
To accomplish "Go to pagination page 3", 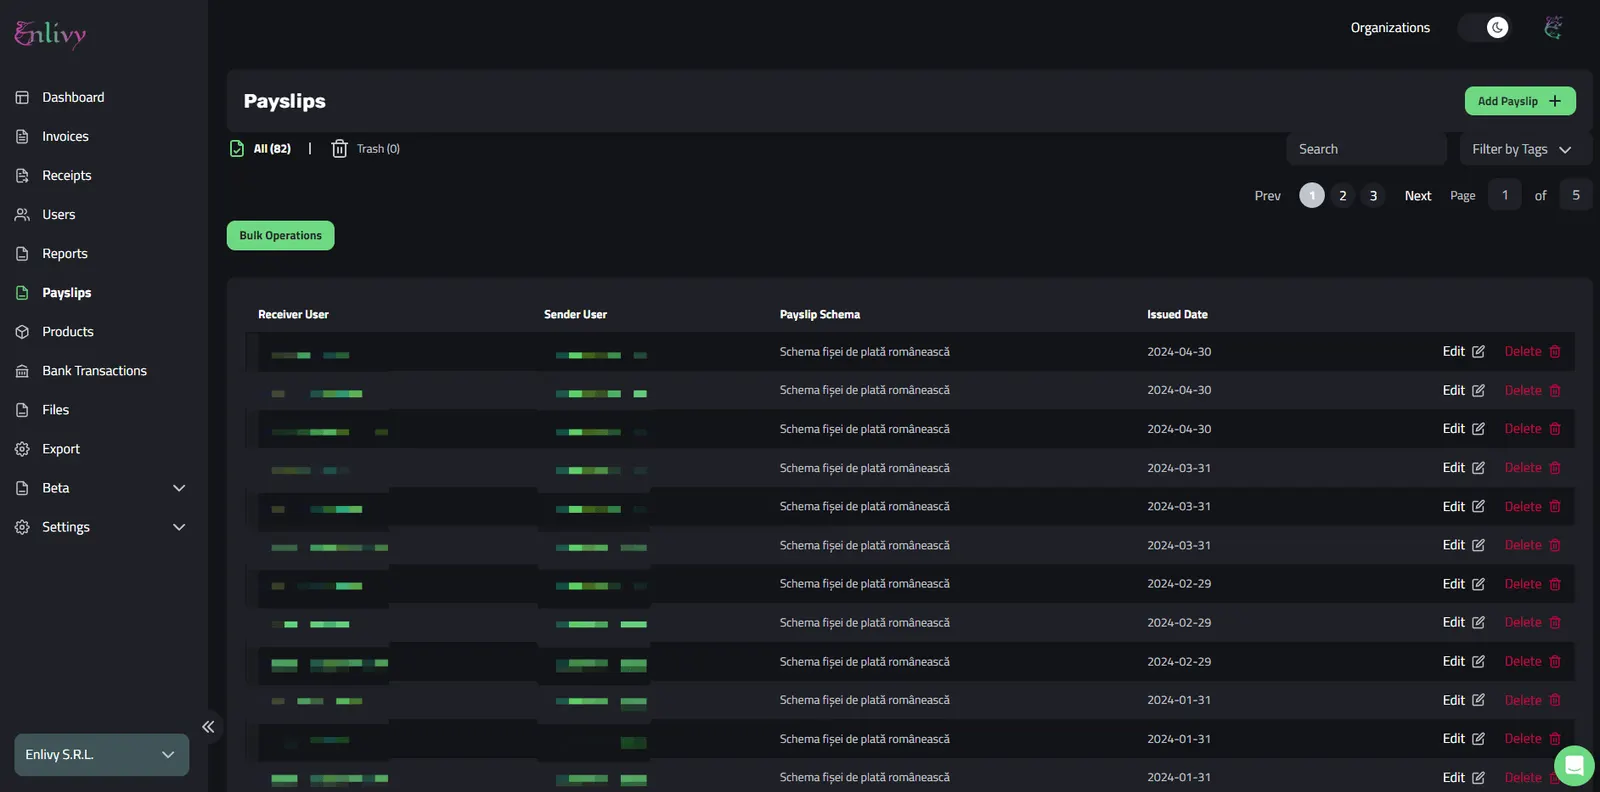I will tap(1373, 195).
